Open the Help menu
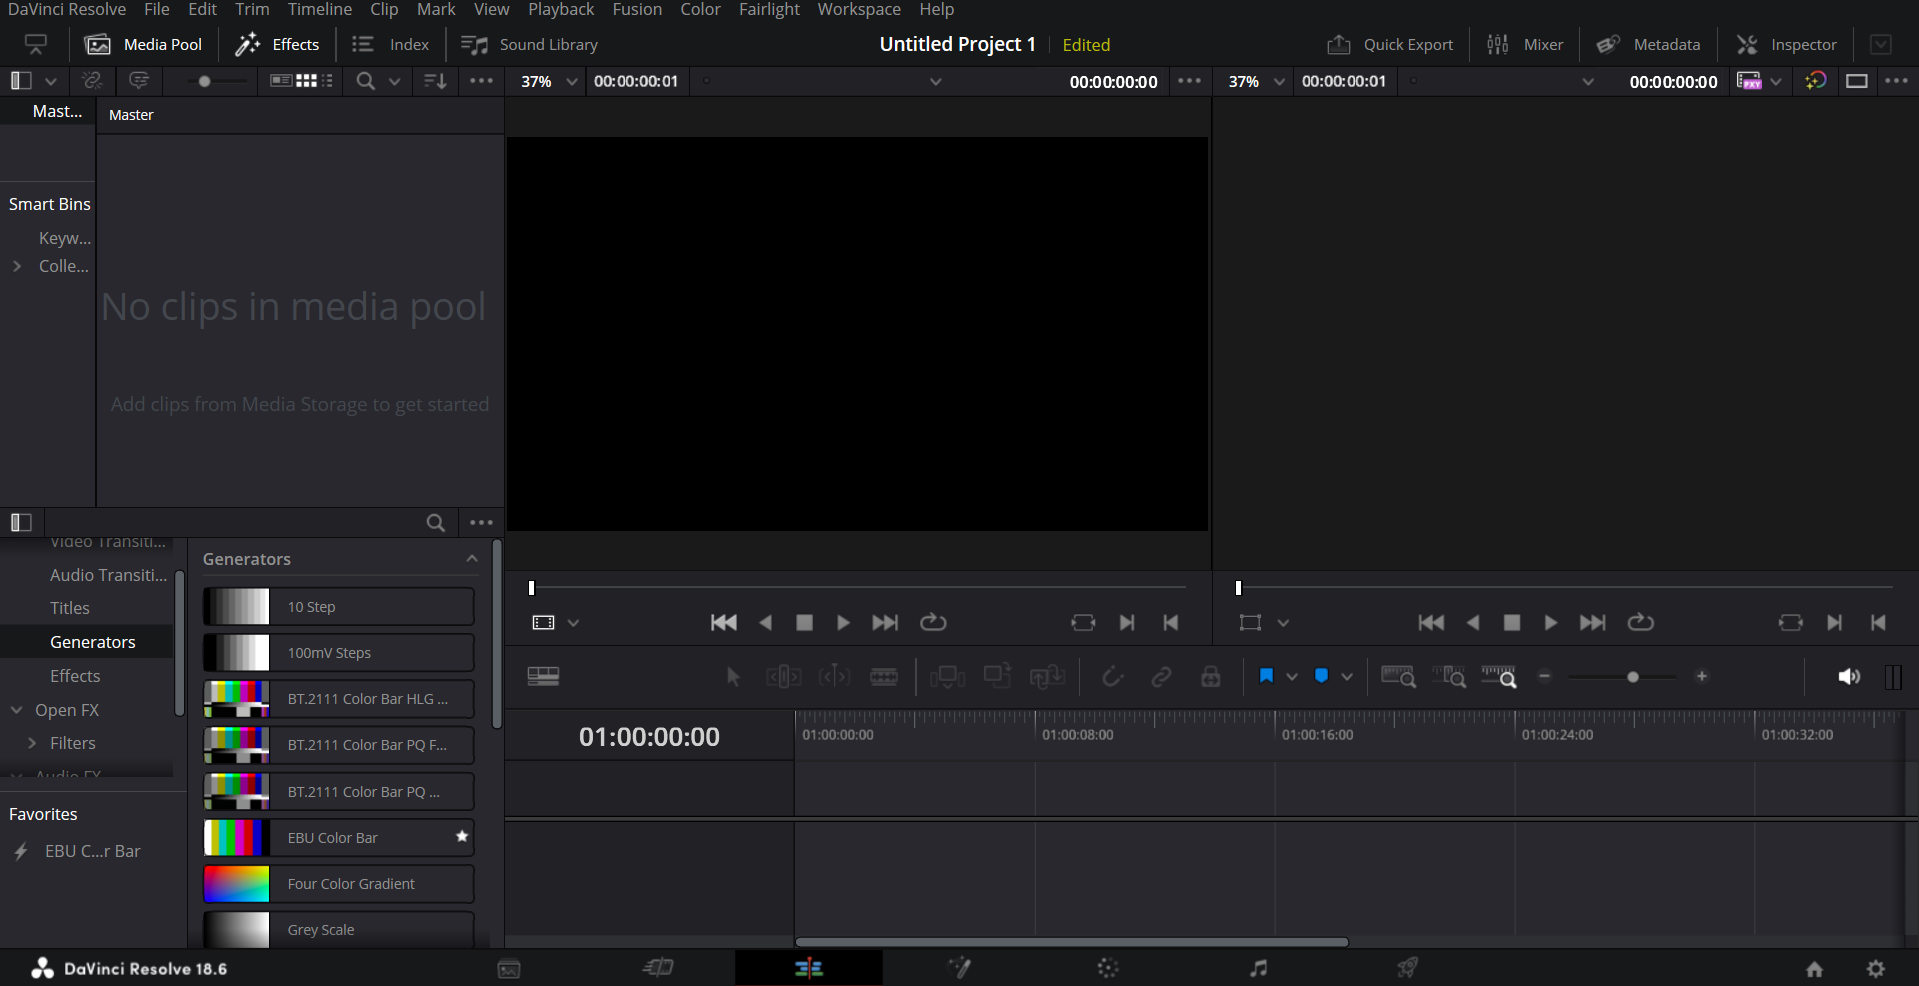Viewport: 1919px width, 986px height. pyautogui.click(x=937, y=9)
